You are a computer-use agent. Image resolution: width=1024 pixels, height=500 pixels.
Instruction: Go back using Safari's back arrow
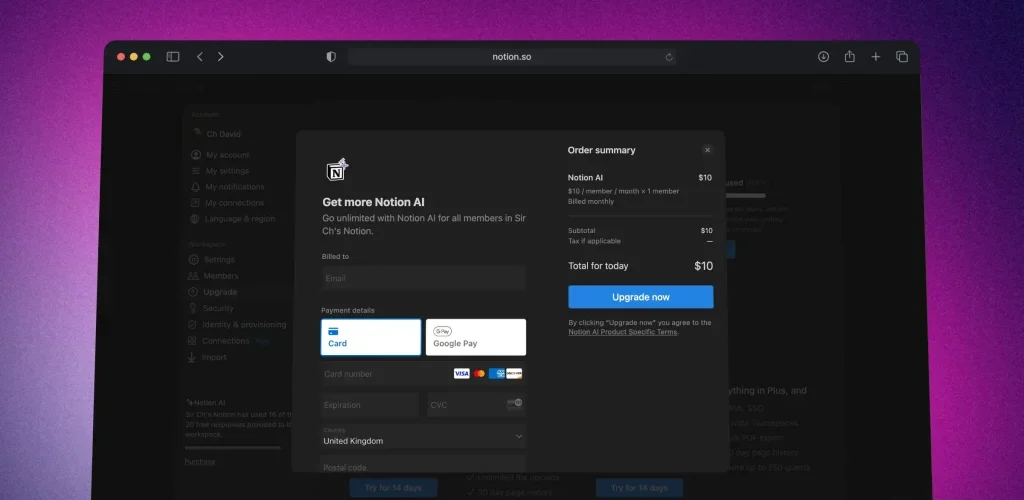tap(200, 57)
